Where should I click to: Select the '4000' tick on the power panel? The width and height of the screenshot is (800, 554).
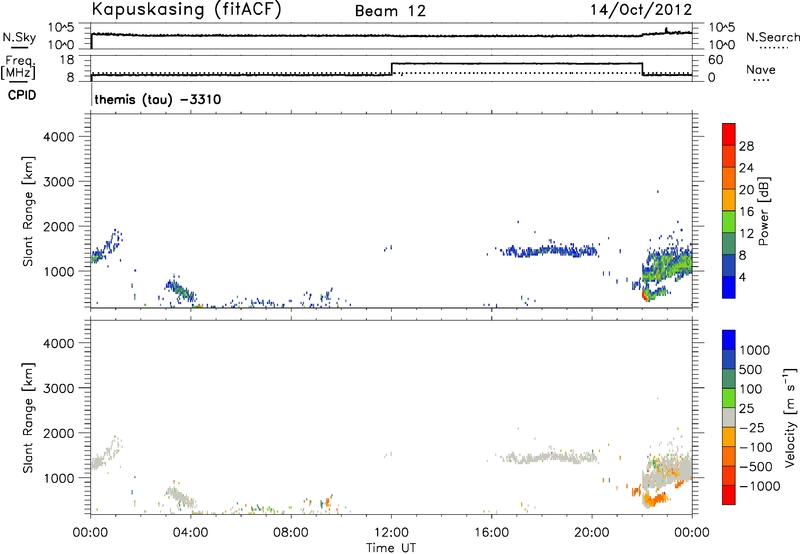[x=59, y=137]
